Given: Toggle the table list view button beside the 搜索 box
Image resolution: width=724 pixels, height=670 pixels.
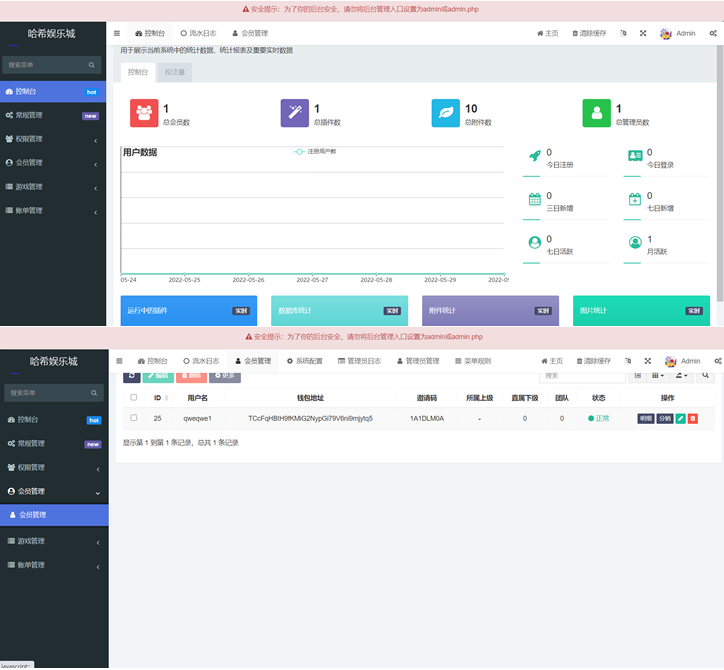Looking at the screenshot, I should 637,376.
